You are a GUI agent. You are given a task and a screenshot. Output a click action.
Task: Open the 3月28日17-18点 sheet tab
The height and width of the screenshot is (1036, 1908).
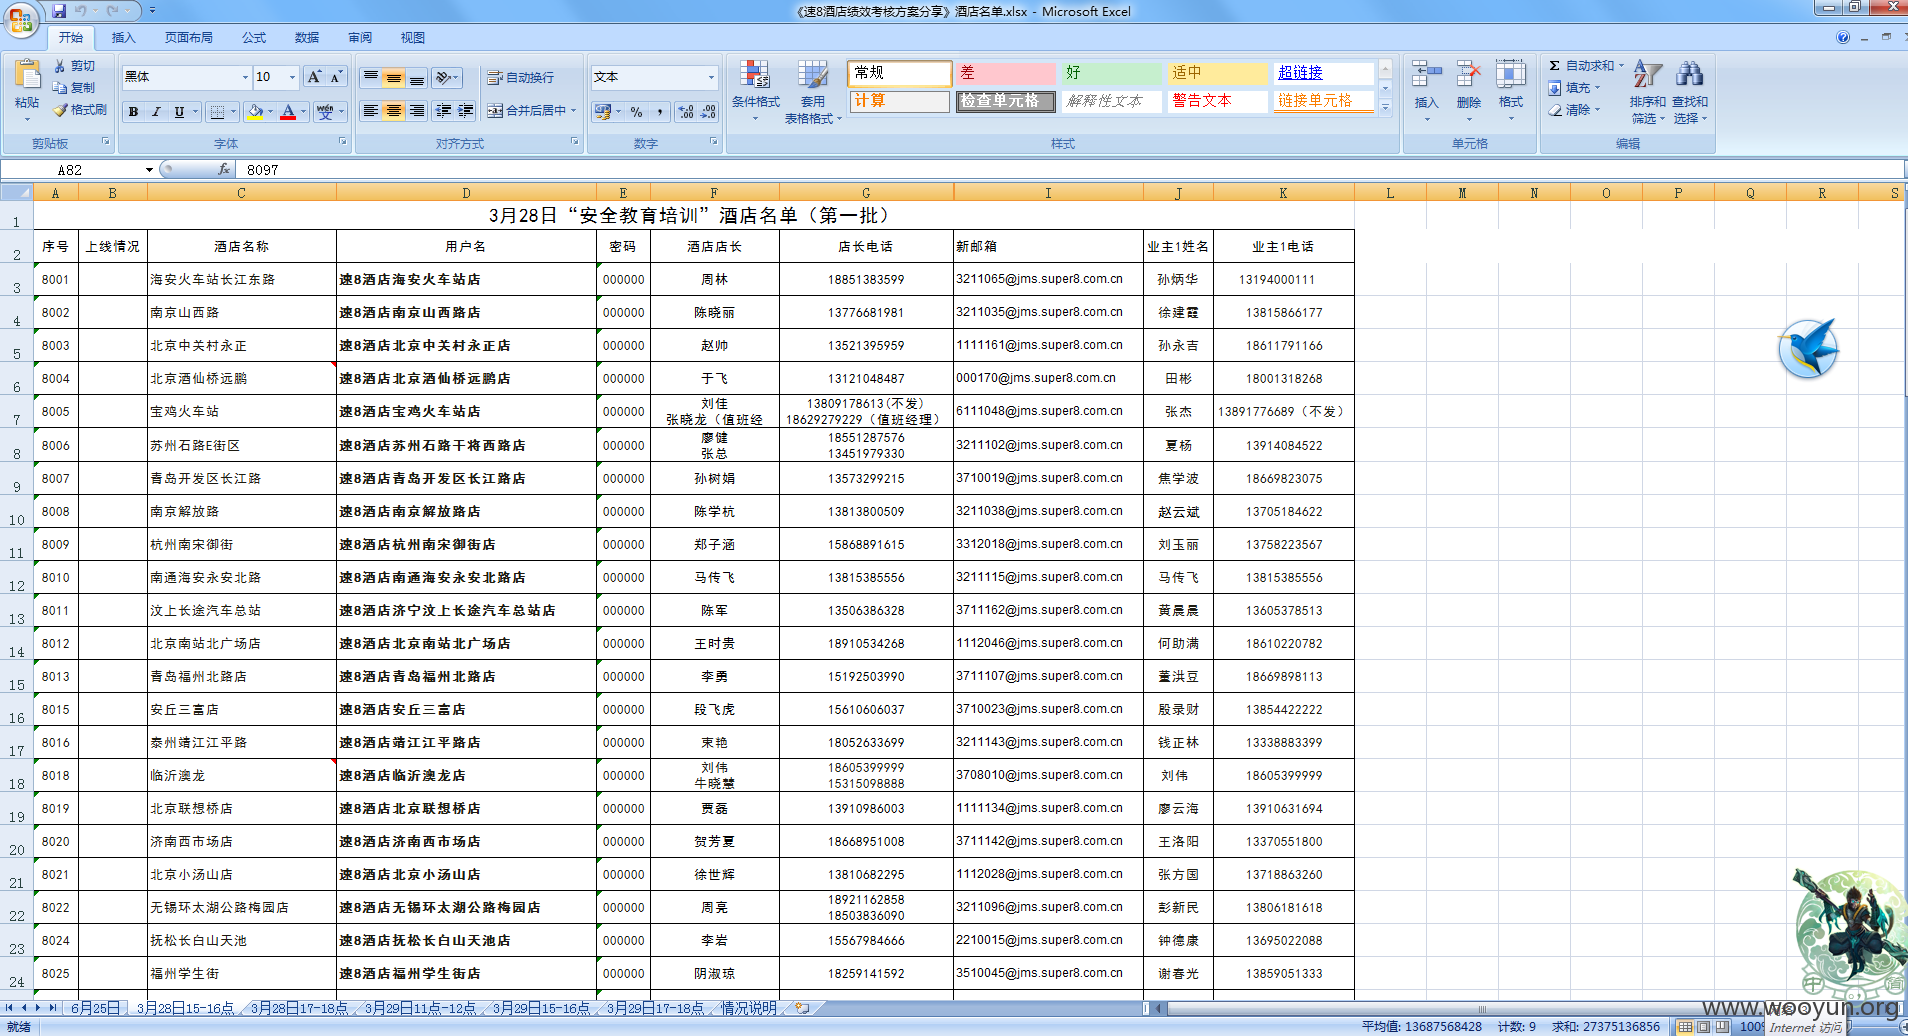299,1008
